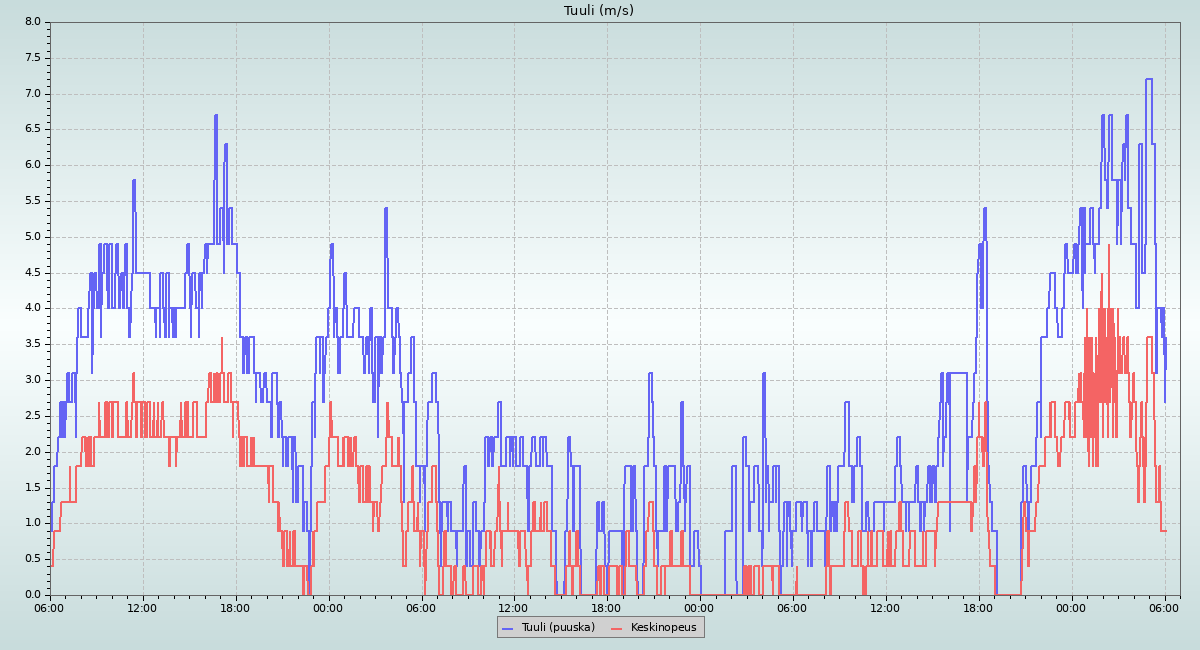Click the blue legend line marker

tap(507, 628)
